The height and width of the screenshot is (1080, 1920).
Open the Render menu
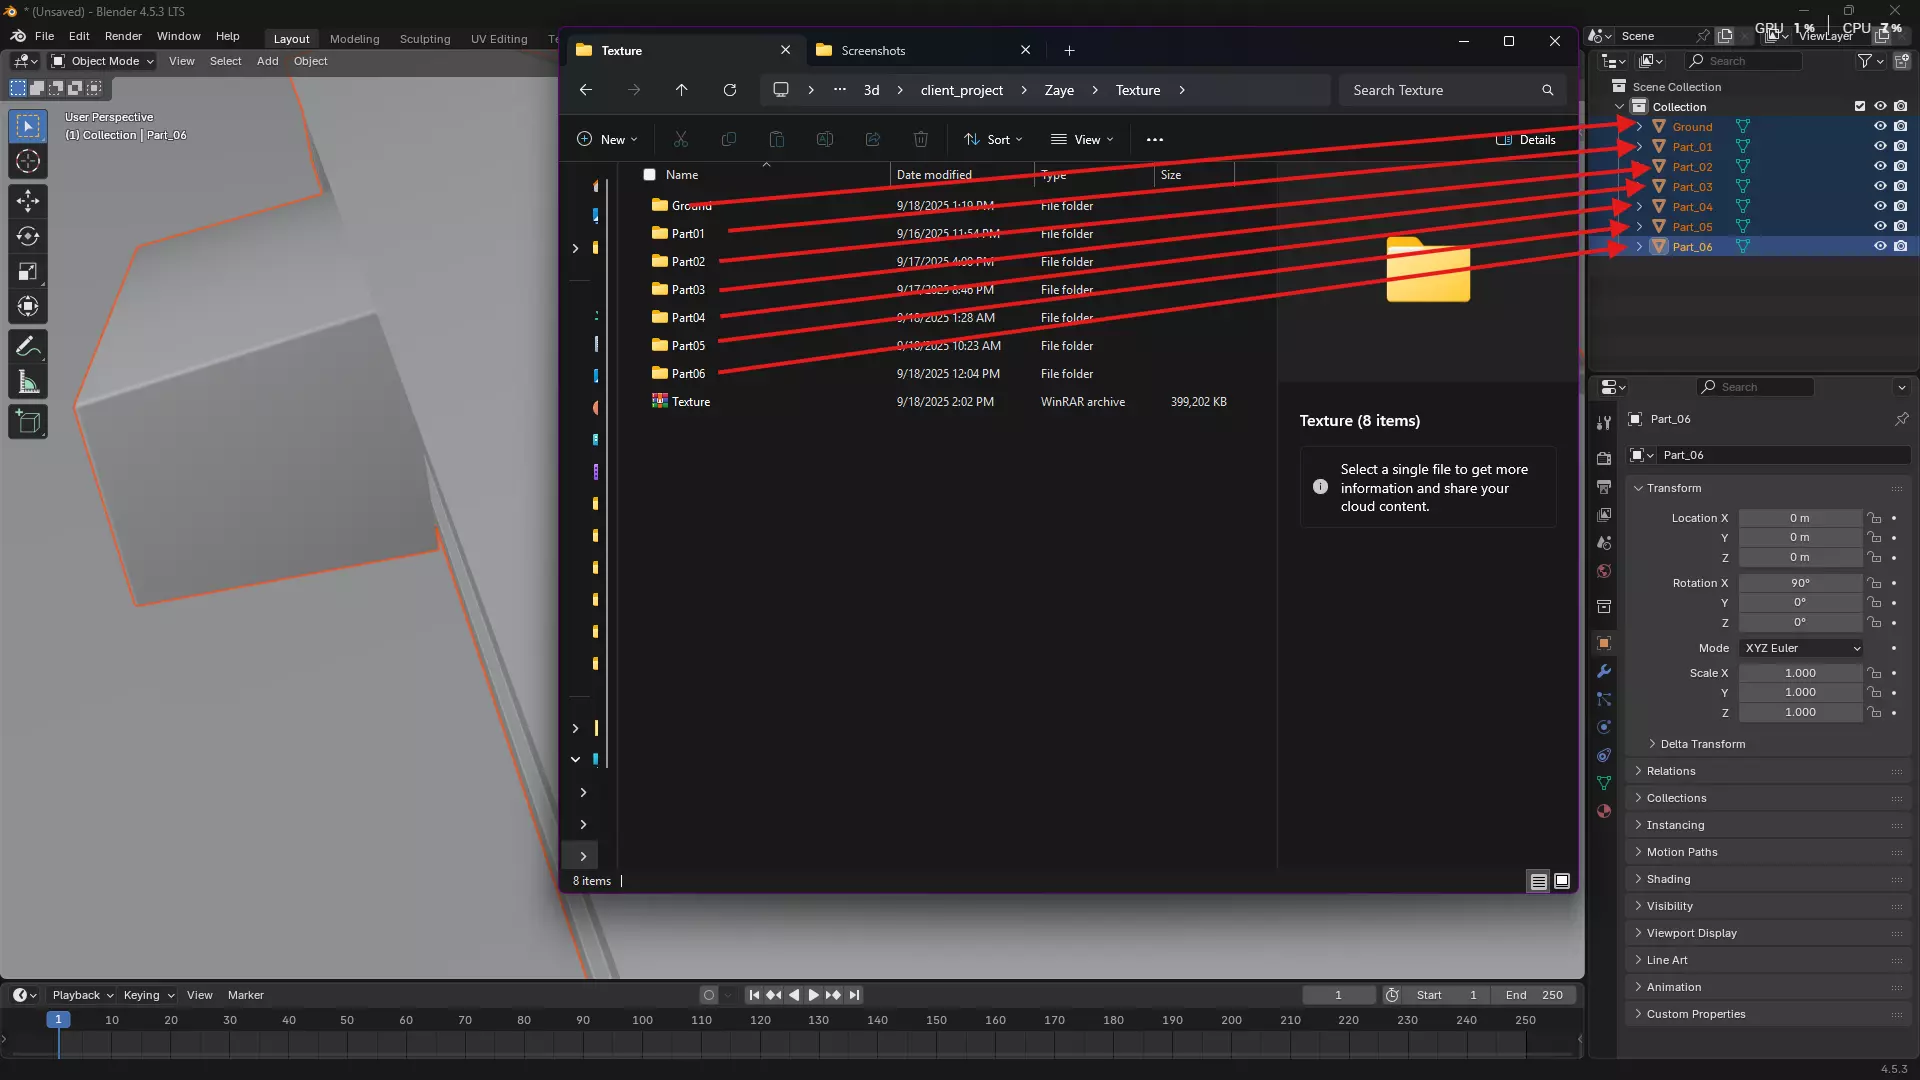tap(123, 36)
